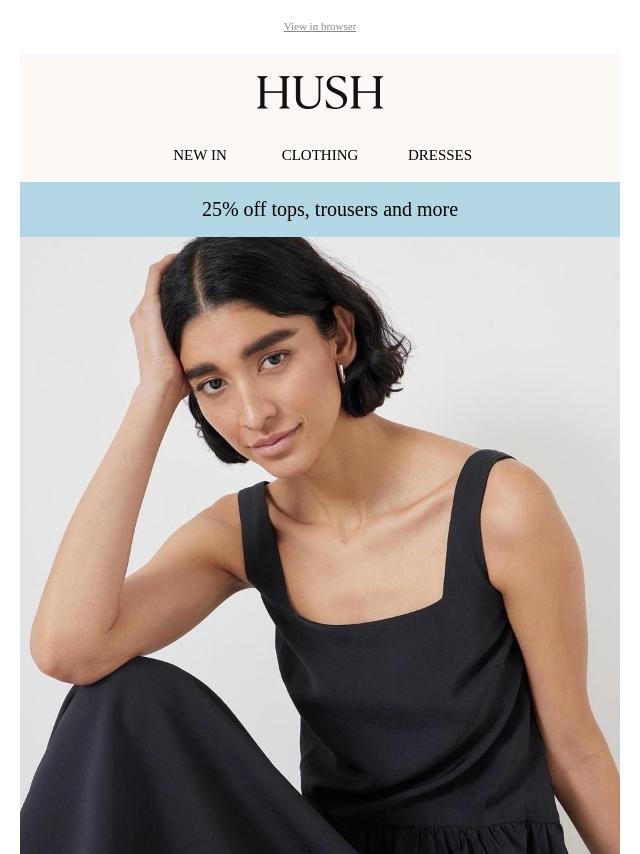Open the View in browser link
This screenshot has height=854, width=640.
pos(320,27)
